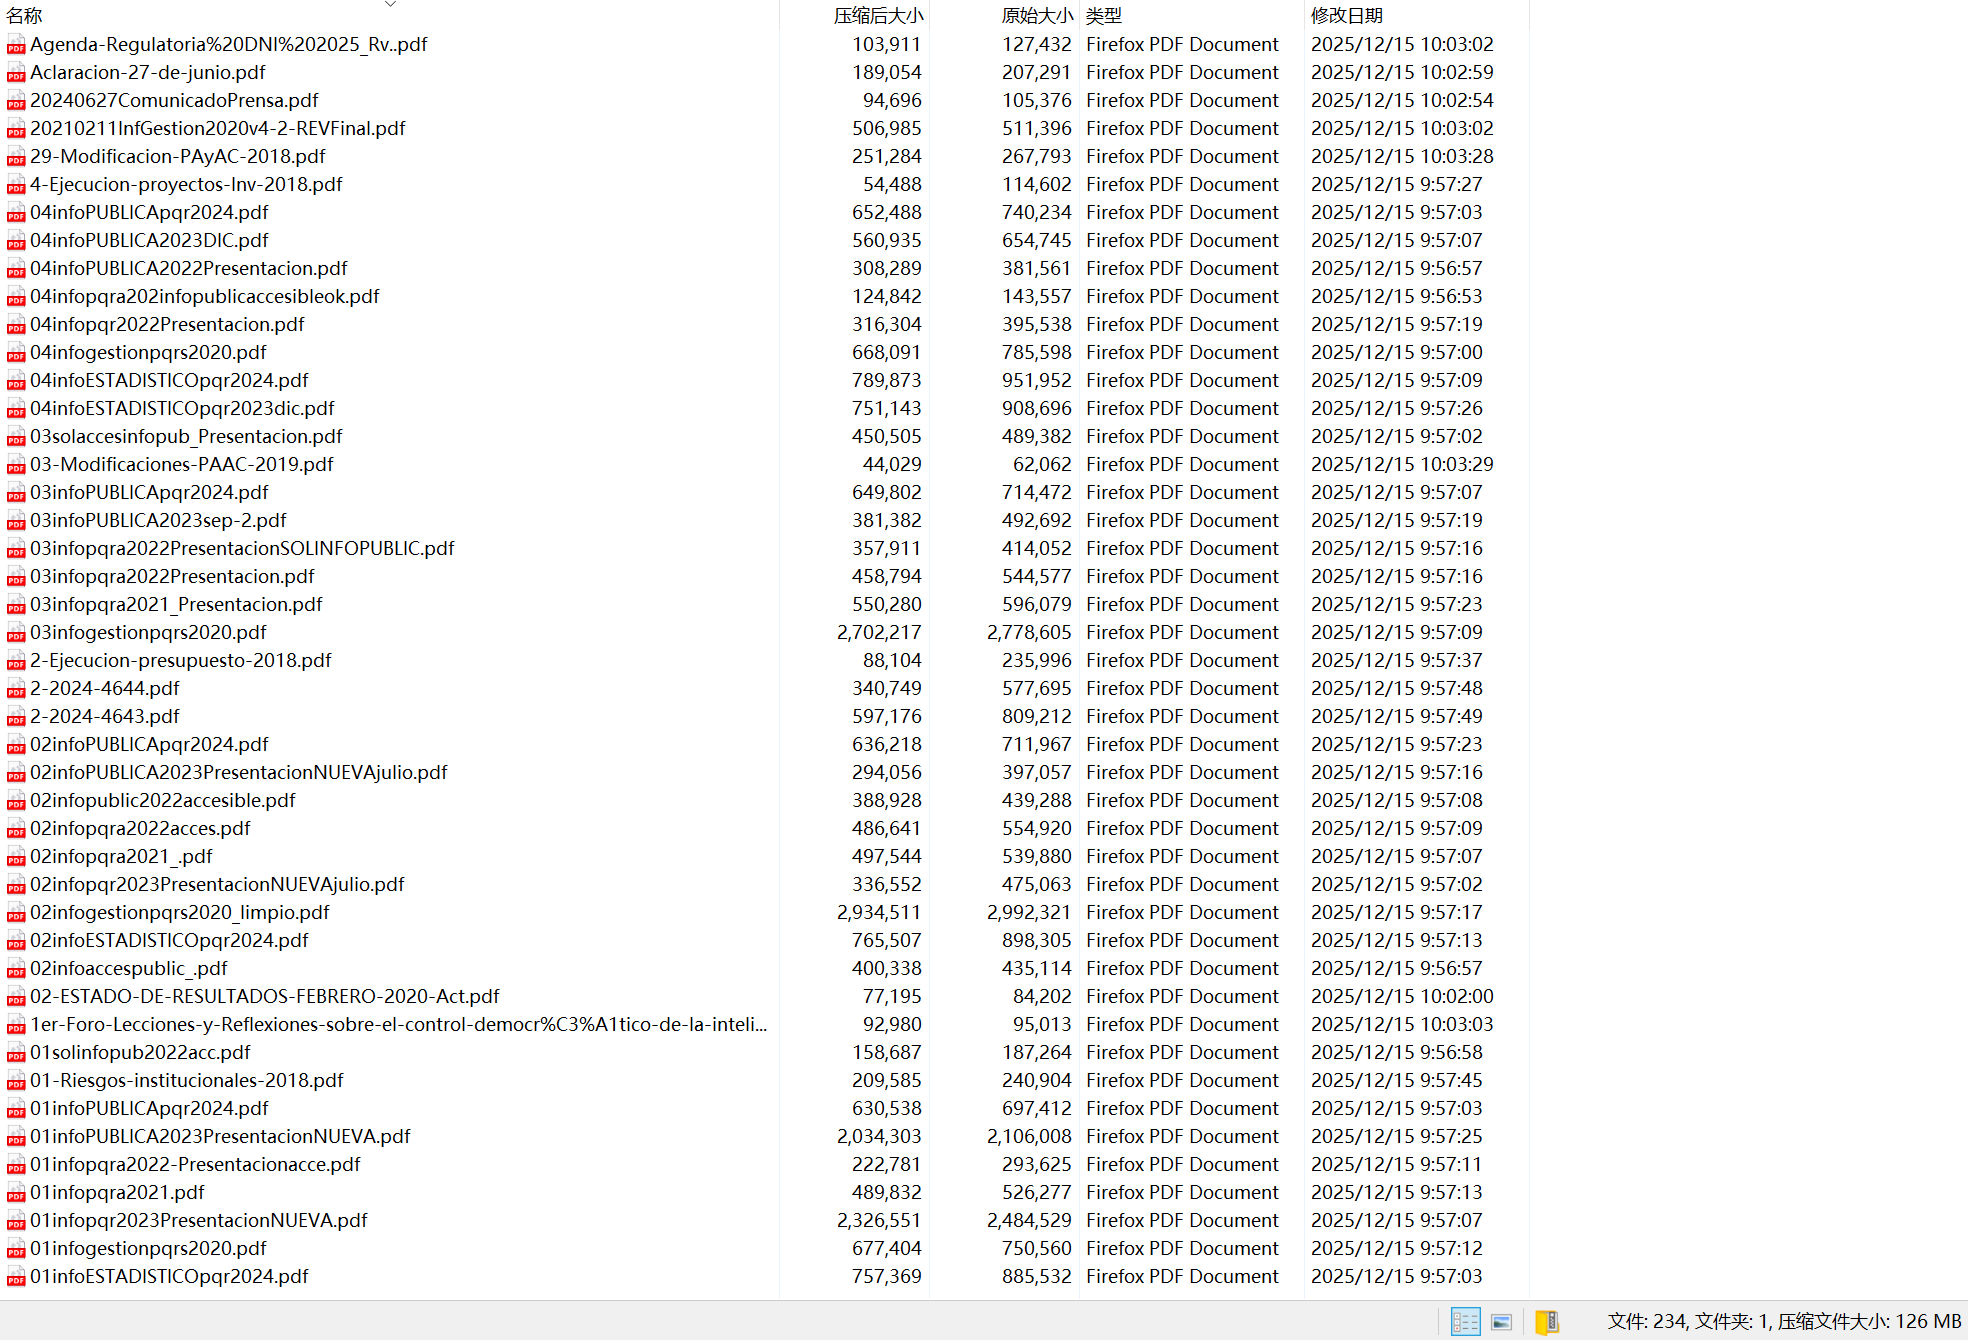Click PDF icon of 2-2024-4644.pdf

click(16, 689)
